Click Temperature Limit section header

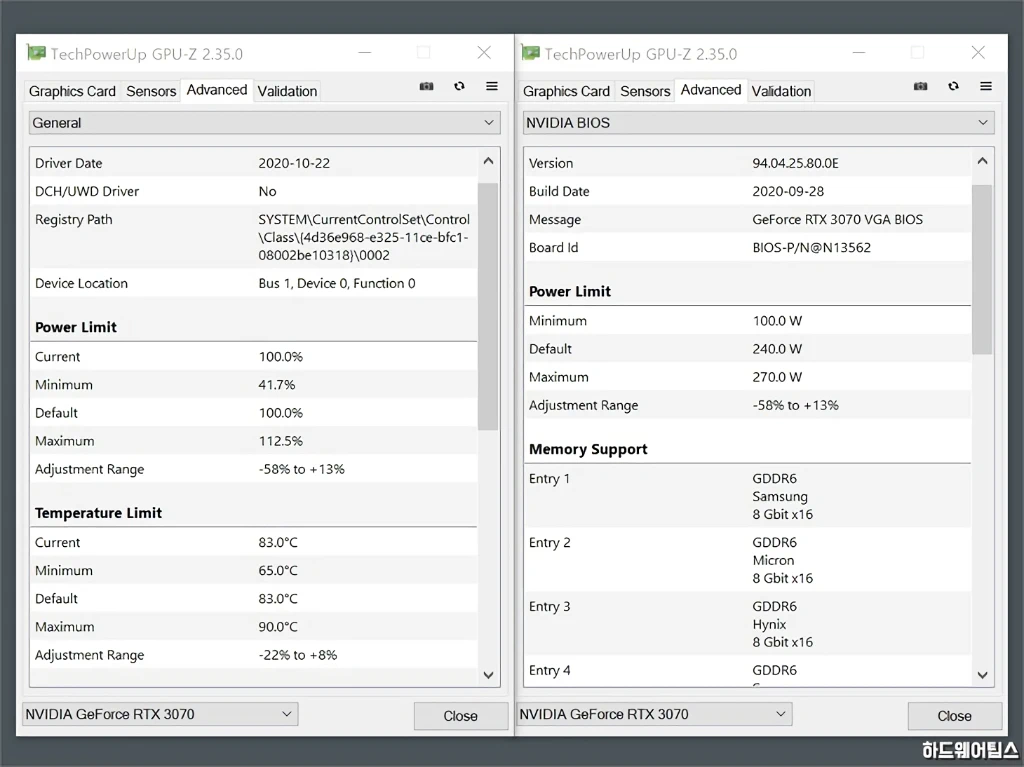click(x=98, y=513)
